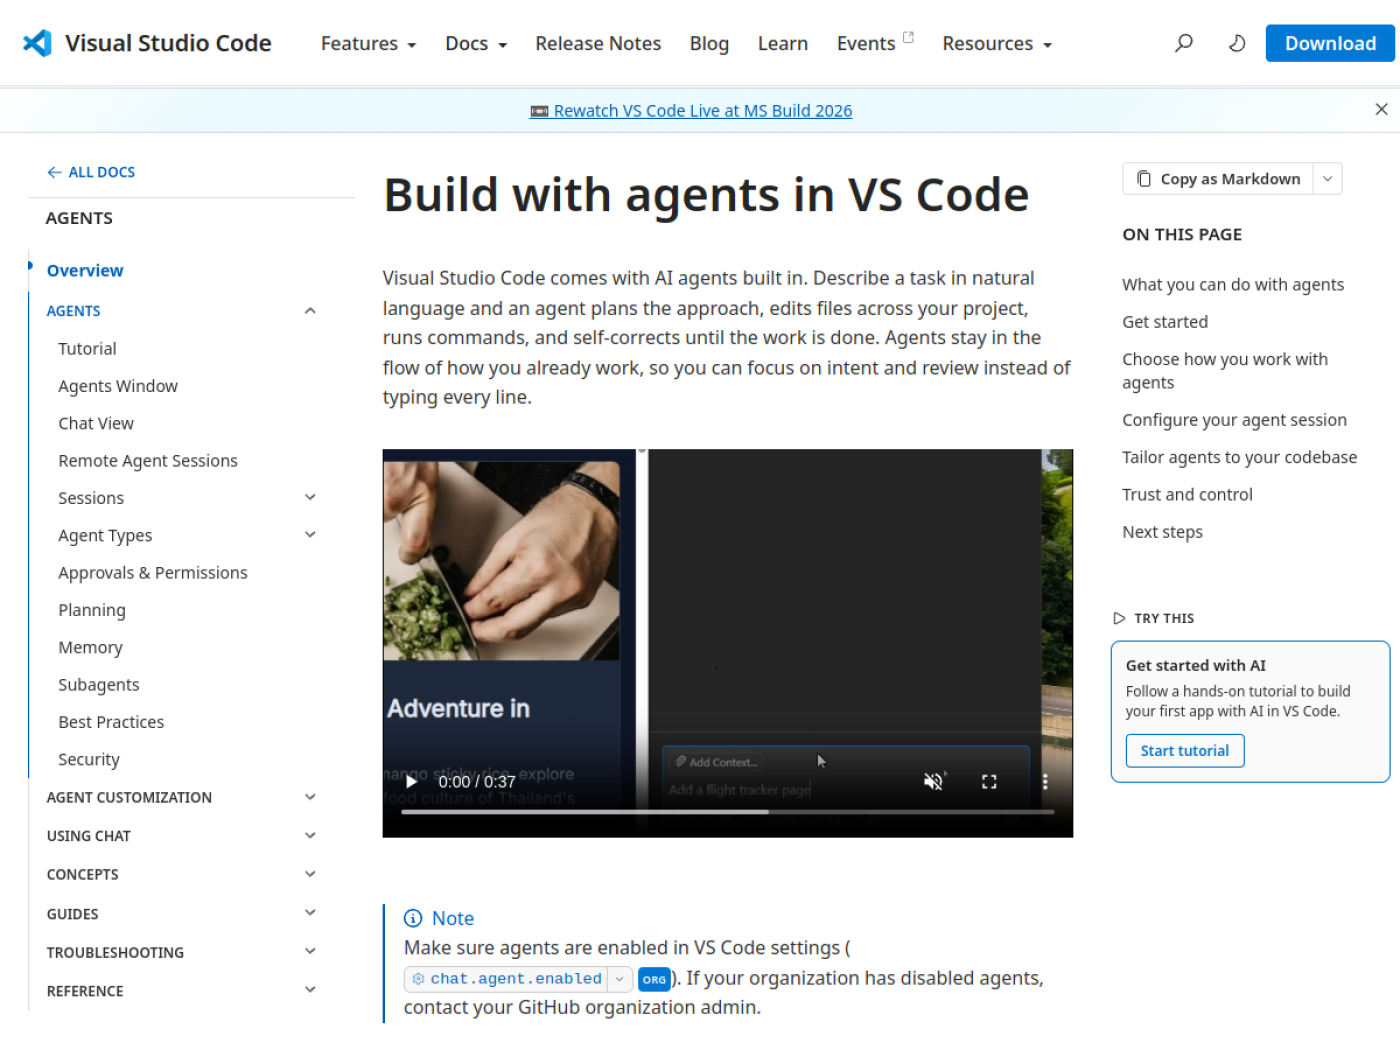
Task: Jump to Next steps section
Action: 1162,532
